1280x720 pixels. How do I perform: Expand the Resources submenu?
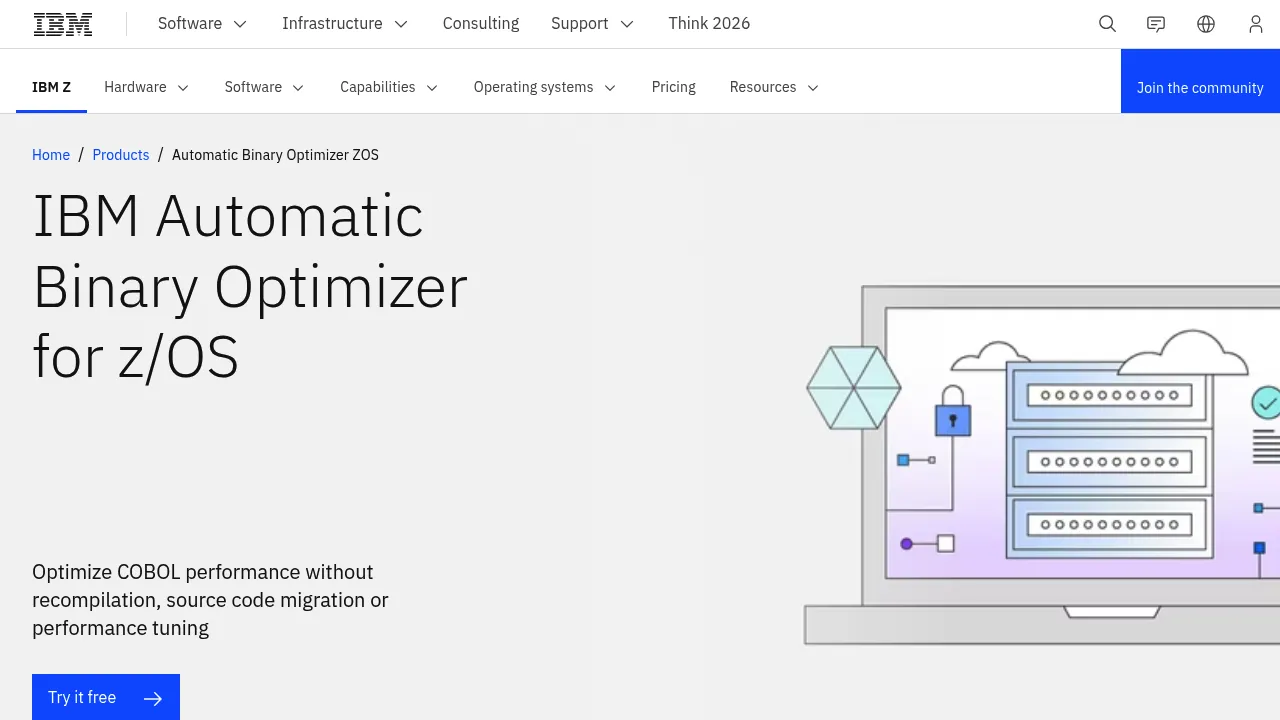tap(774, 87)
